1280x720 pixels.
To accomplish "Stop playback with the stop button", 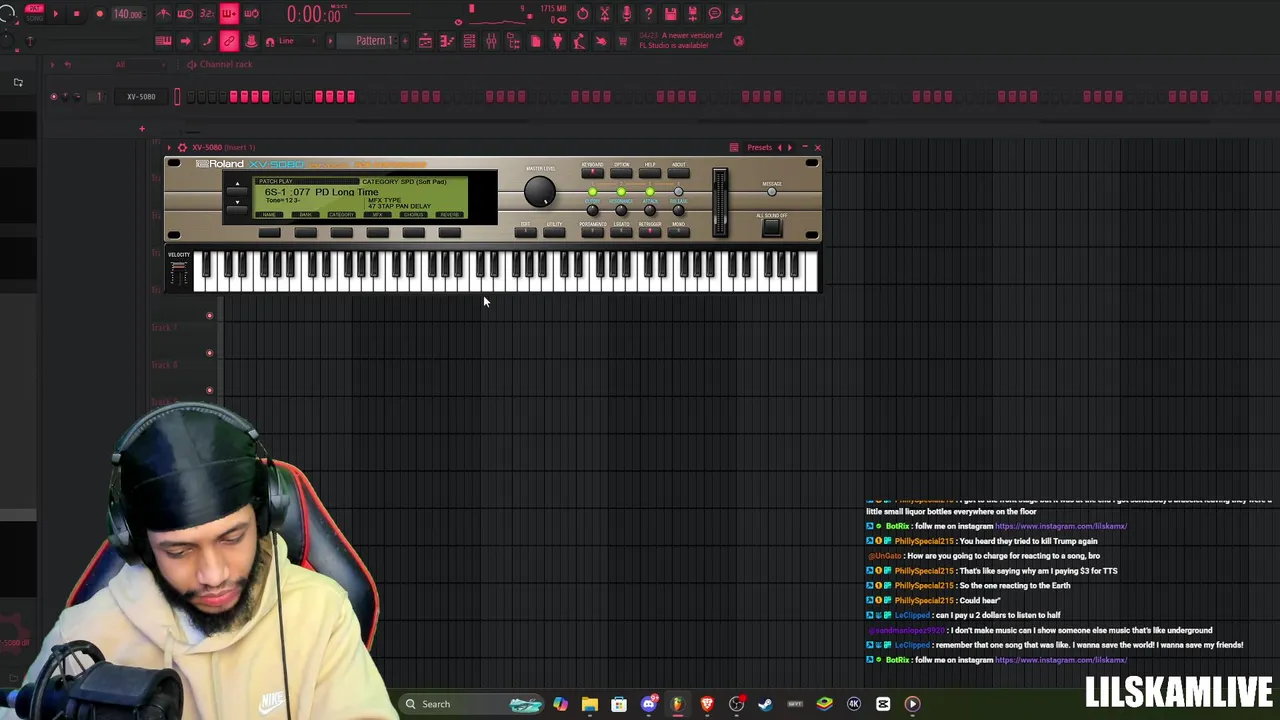I will pos(76,13).
